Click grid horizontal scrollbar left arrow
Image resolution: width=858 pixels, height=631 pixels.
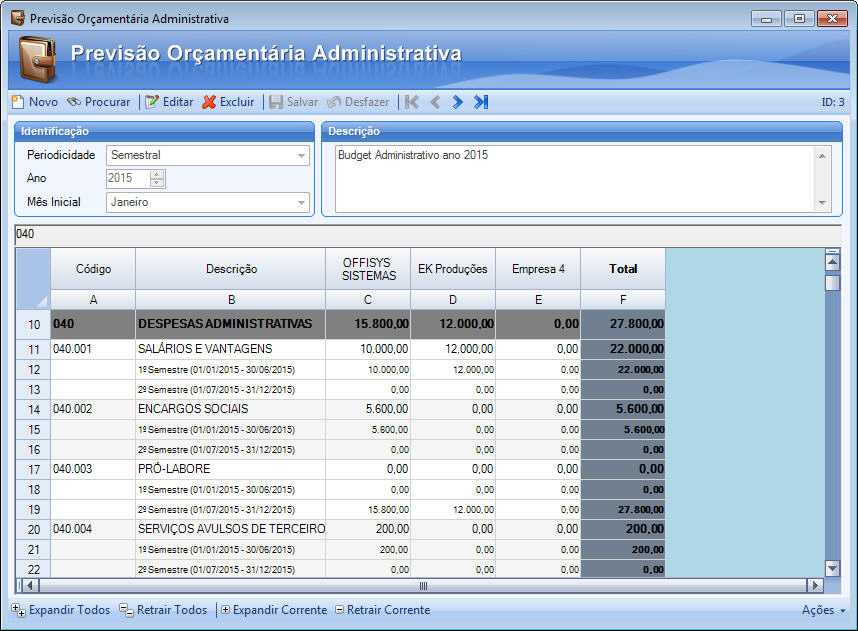tap(30, 586)
